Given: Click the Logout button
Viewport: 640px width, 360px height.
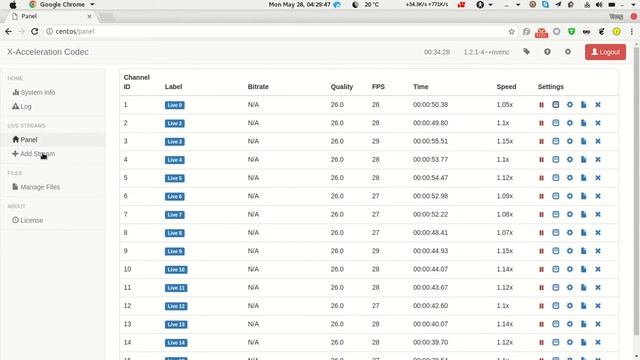Looking at the screenshot, I should click(605, 52).
